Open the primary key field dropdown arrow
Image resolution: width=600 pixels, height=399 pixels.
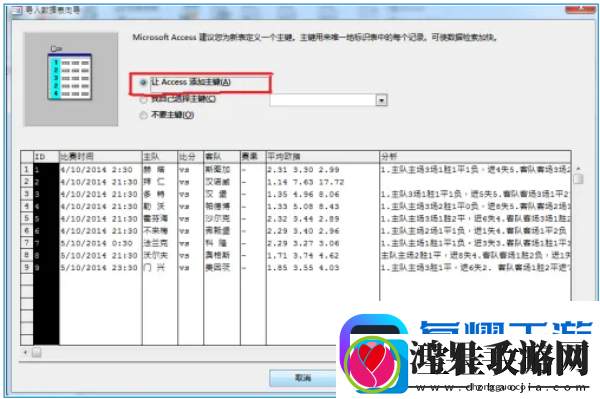381,100
